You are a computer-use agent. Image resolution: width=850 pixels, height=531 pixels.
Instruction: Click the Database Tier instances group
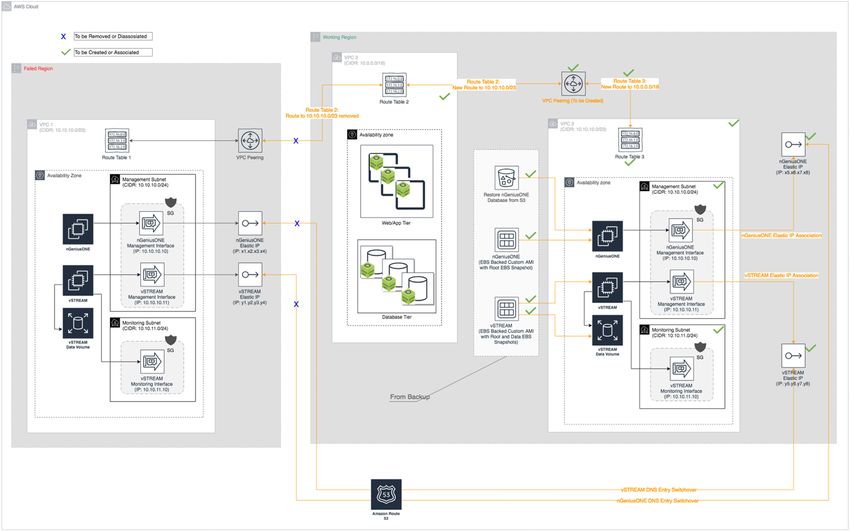pyautogui.click(x=396, y=276)
